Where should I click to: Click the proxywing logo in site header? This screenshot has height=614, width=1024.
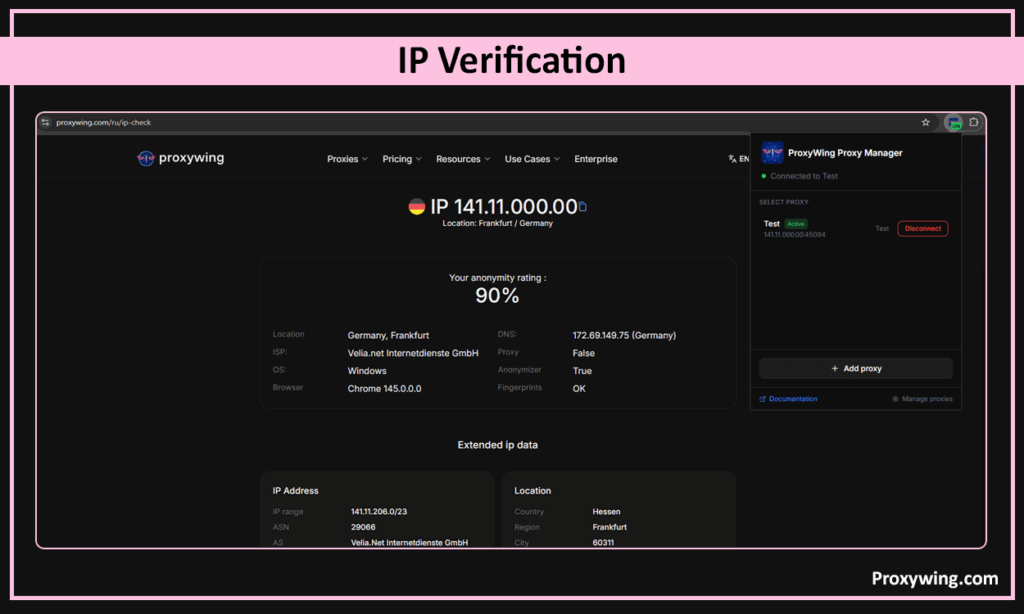pyautogui.click(x=181, y=158)
